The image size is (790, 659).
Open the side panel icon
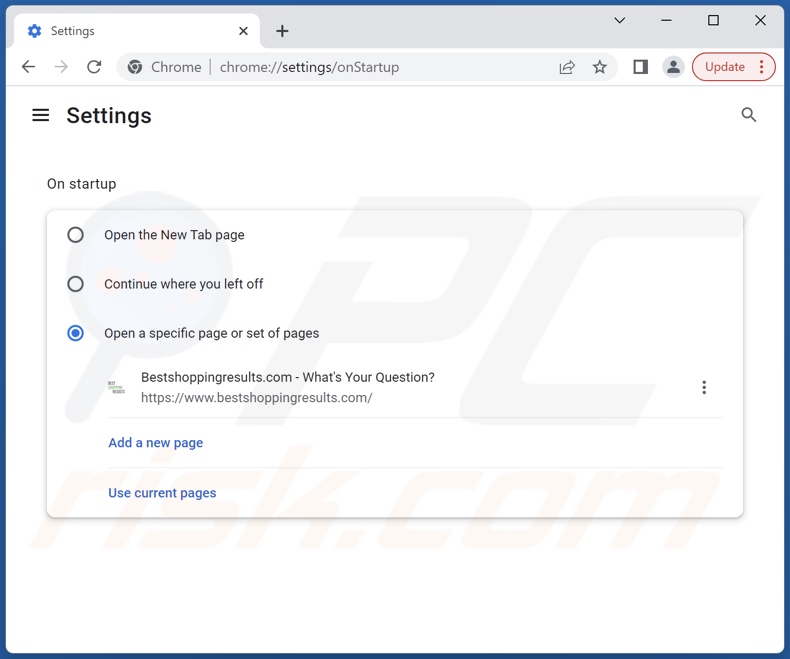[640, 67]
